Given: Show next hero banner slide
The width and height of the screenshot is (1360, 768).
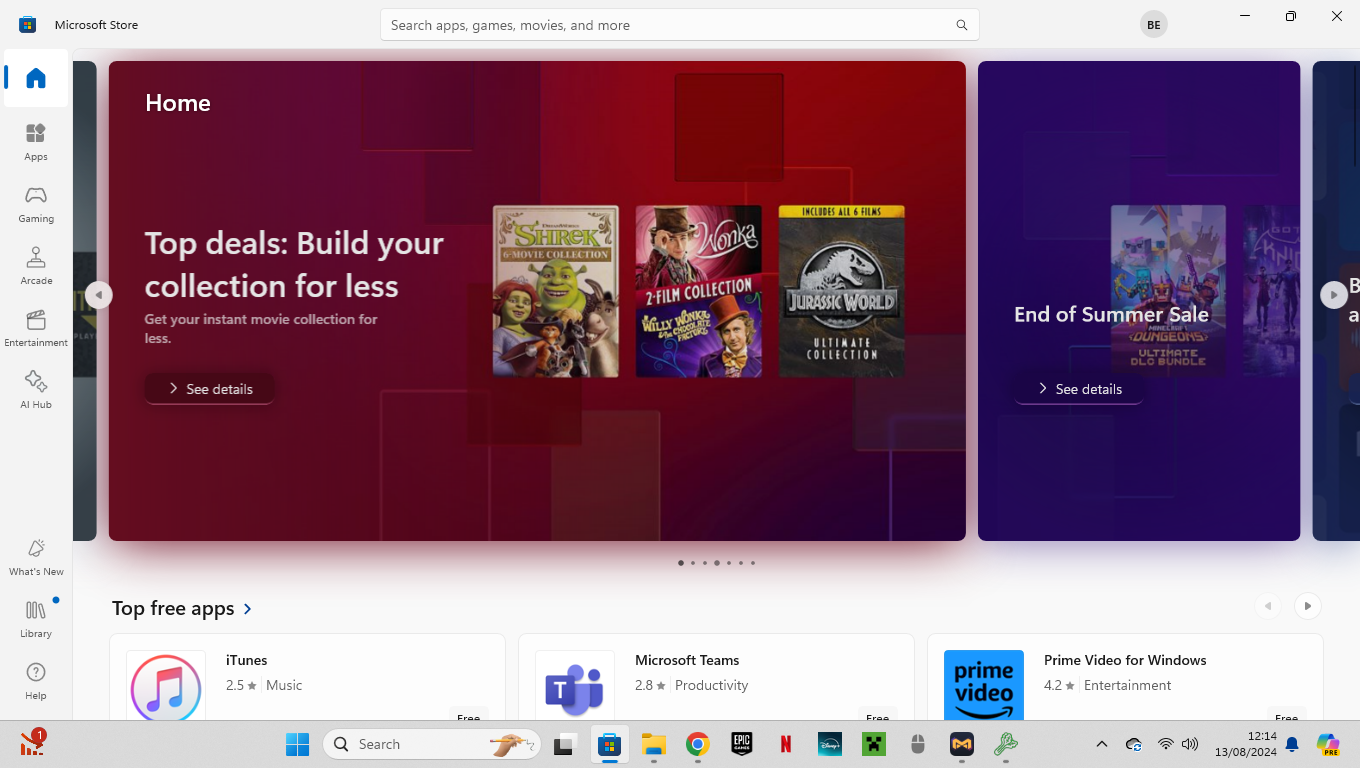Looking at the screenshot, I should pos(1333,295).
